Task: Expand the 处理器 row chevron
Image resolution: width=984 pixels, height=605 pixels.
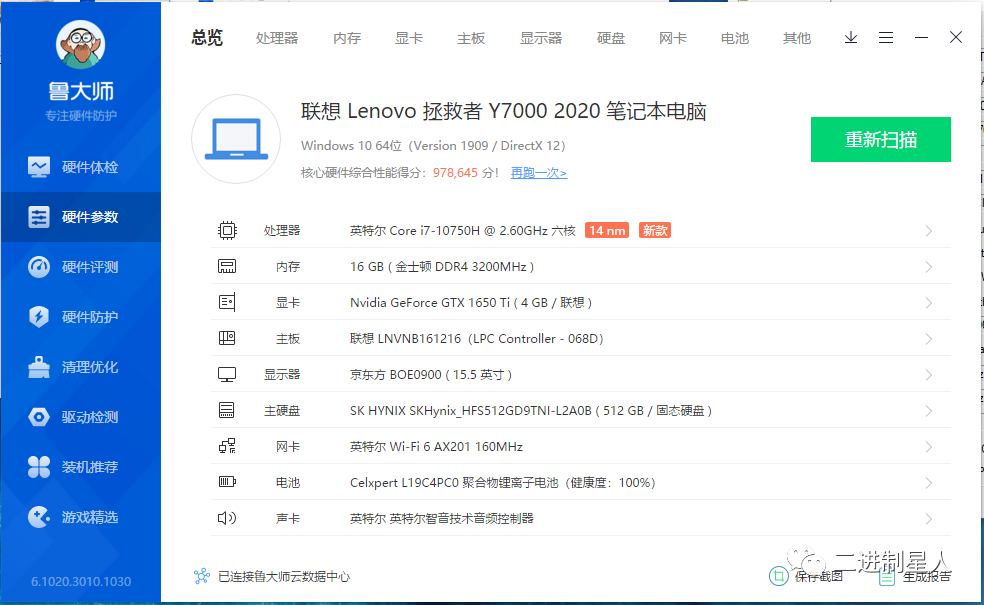Action: [x=929, y=231]
